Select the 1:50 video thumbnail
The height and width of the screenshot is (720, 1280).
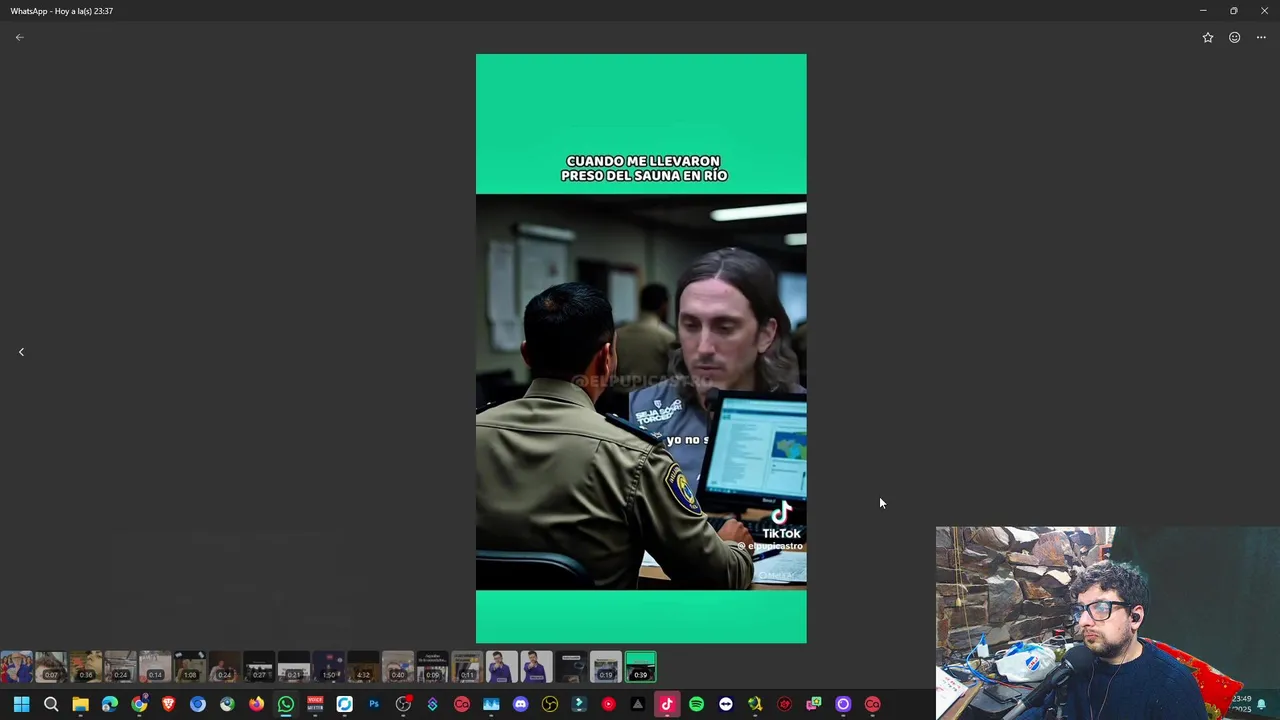(329, 667)
